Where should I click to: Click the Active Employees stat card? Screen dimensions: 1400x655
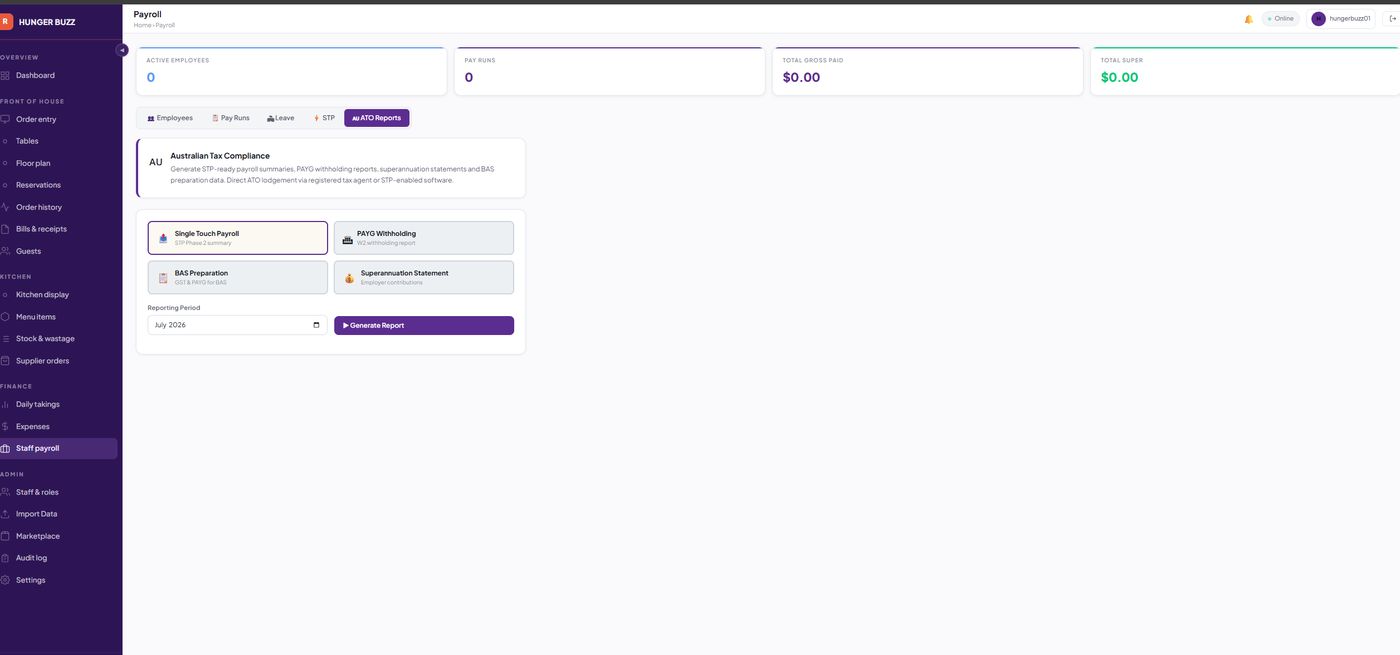292,71
